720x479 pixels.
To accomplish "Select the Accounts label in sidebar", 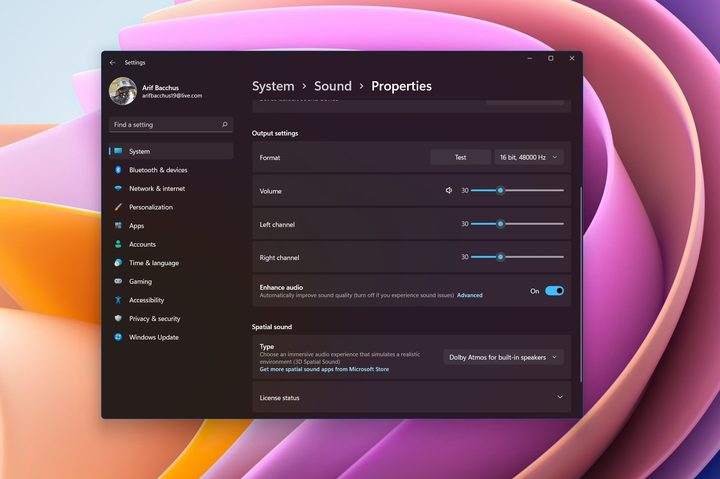I will tap(142, 244).
